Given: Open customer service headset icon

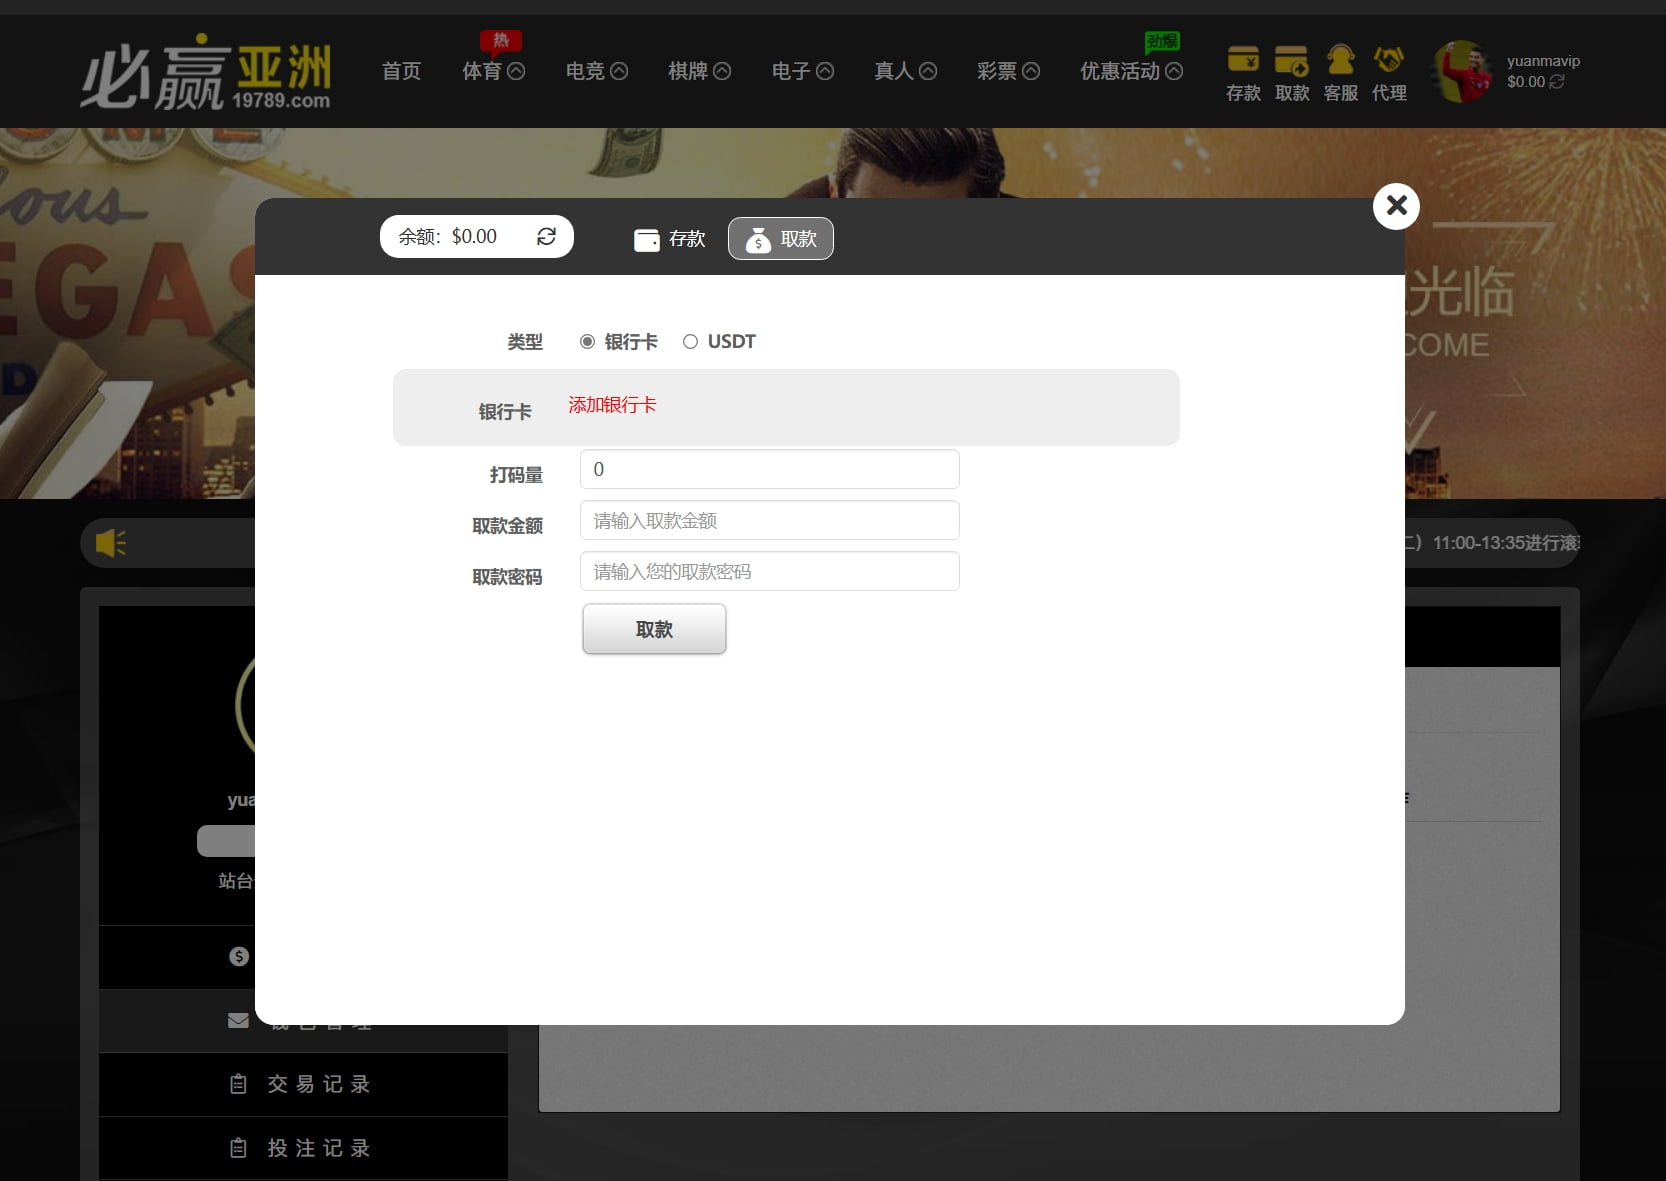Looking at the screenshot, I should [x=1340, y=61].
